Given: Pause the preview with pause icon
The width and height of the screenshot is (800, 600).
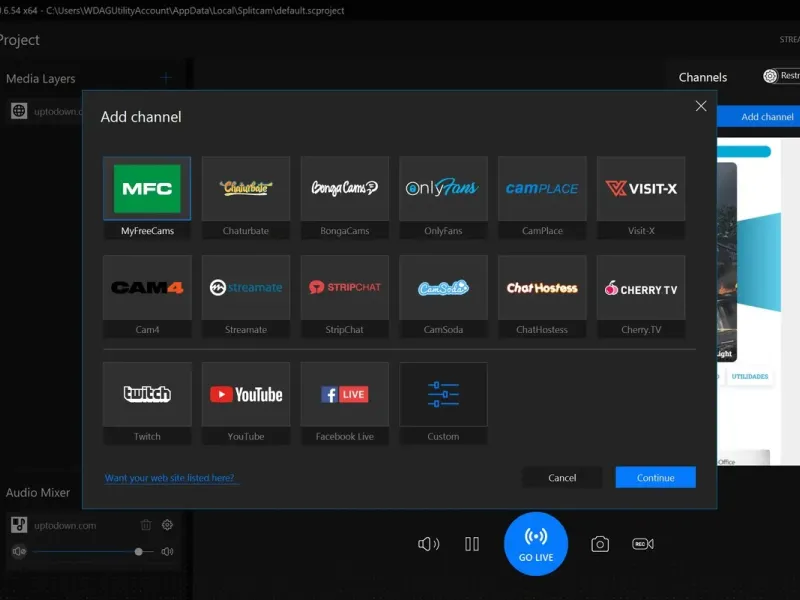Looking at the screenshot, I should (x=472, y=544).
